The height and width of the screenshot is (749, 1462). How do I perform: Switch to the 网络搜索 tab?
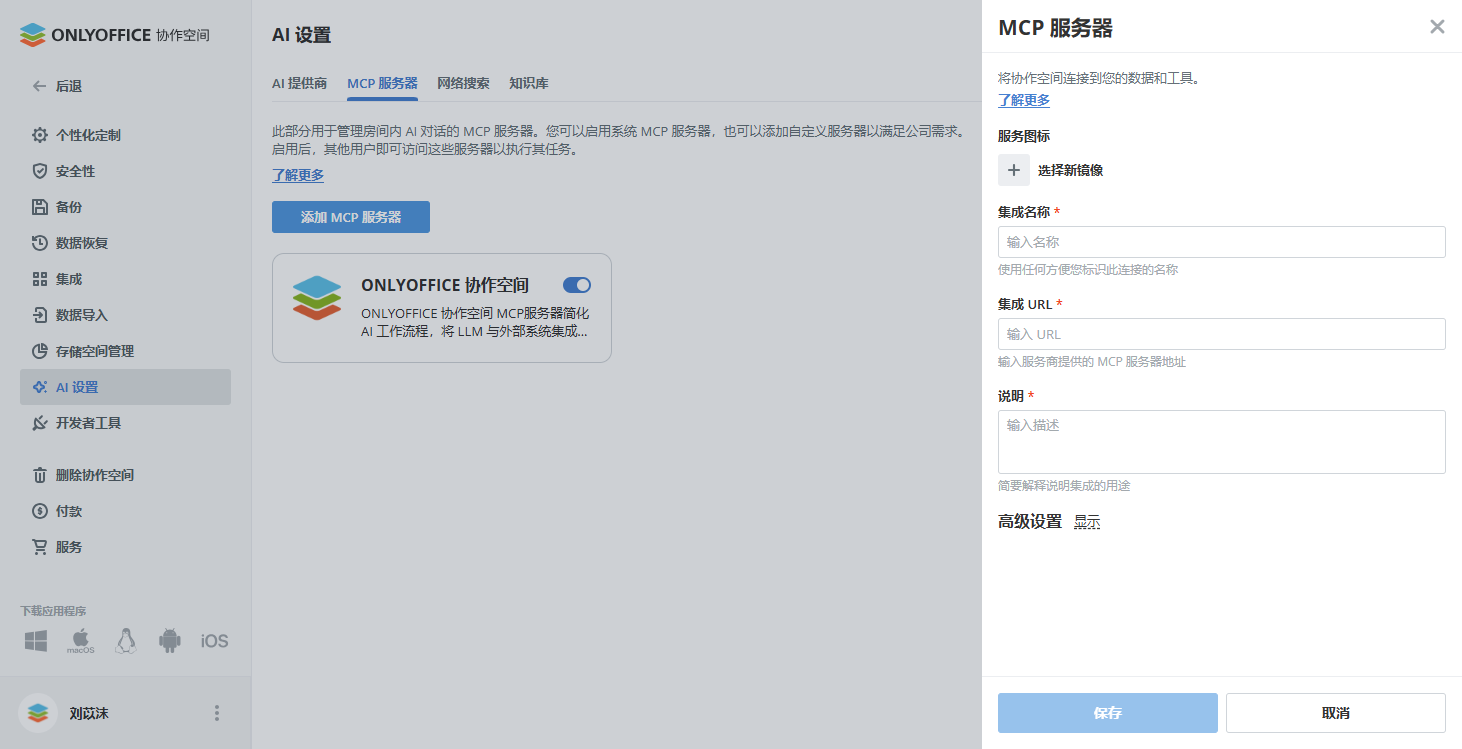[463, 83]
